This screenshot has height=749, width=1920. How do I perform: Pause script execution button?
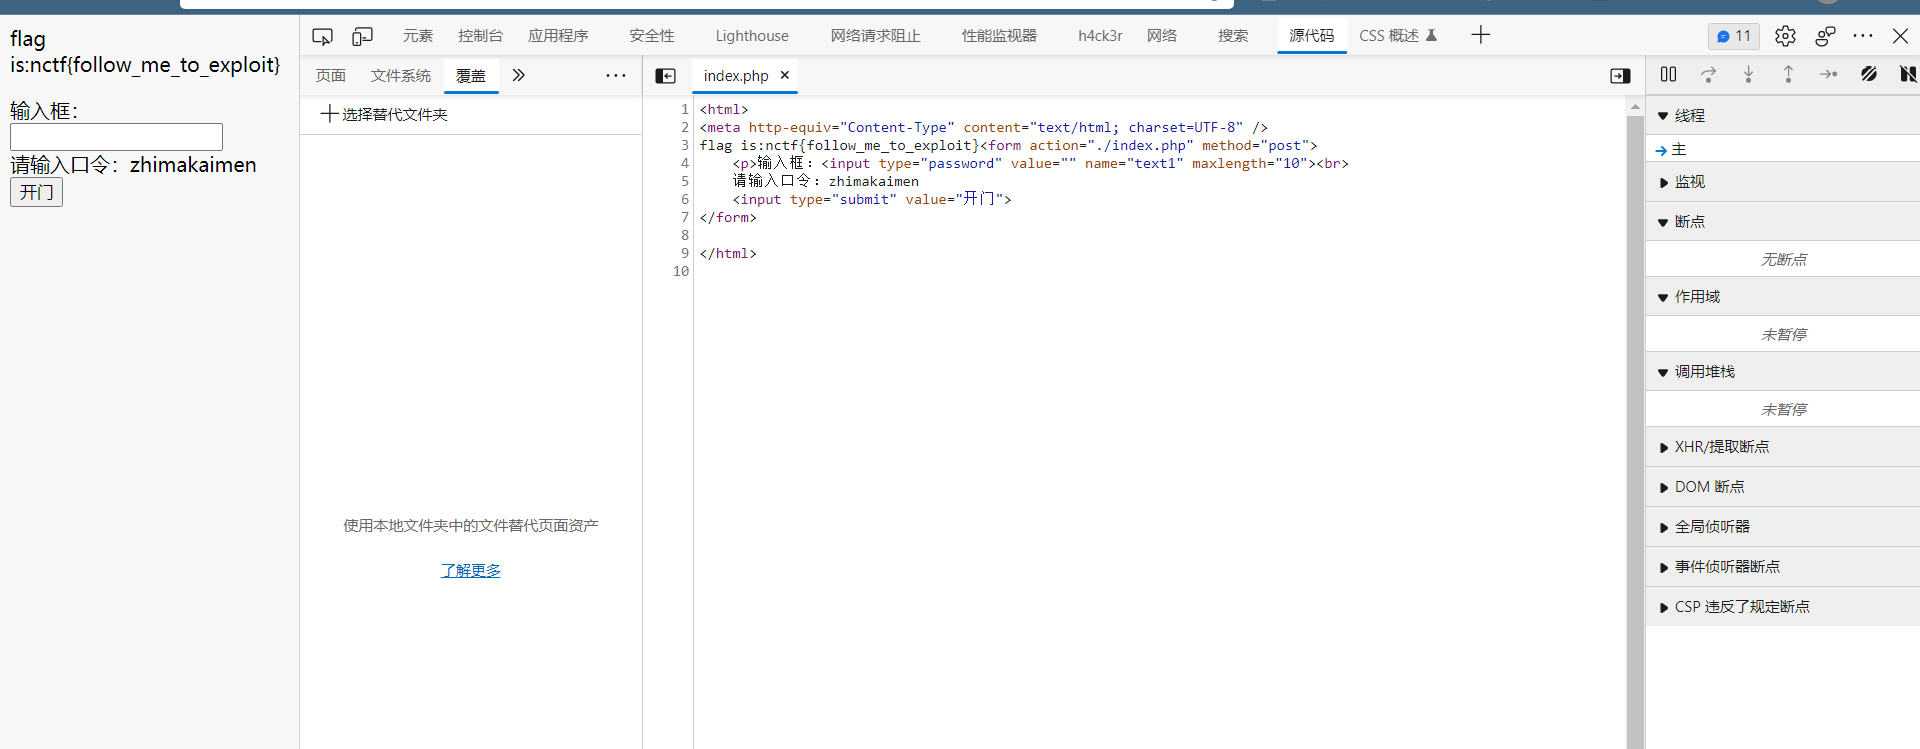(x=1668, y=74)
